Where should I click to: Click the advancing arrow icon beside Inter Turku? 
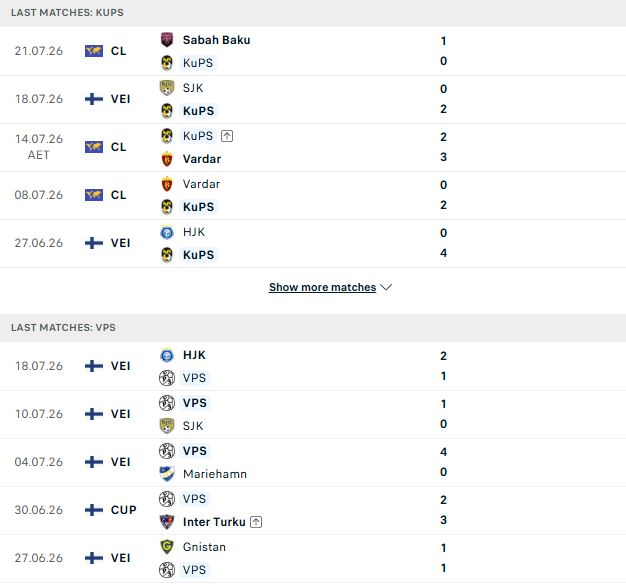pyautogui.click(x=256, y=522)
